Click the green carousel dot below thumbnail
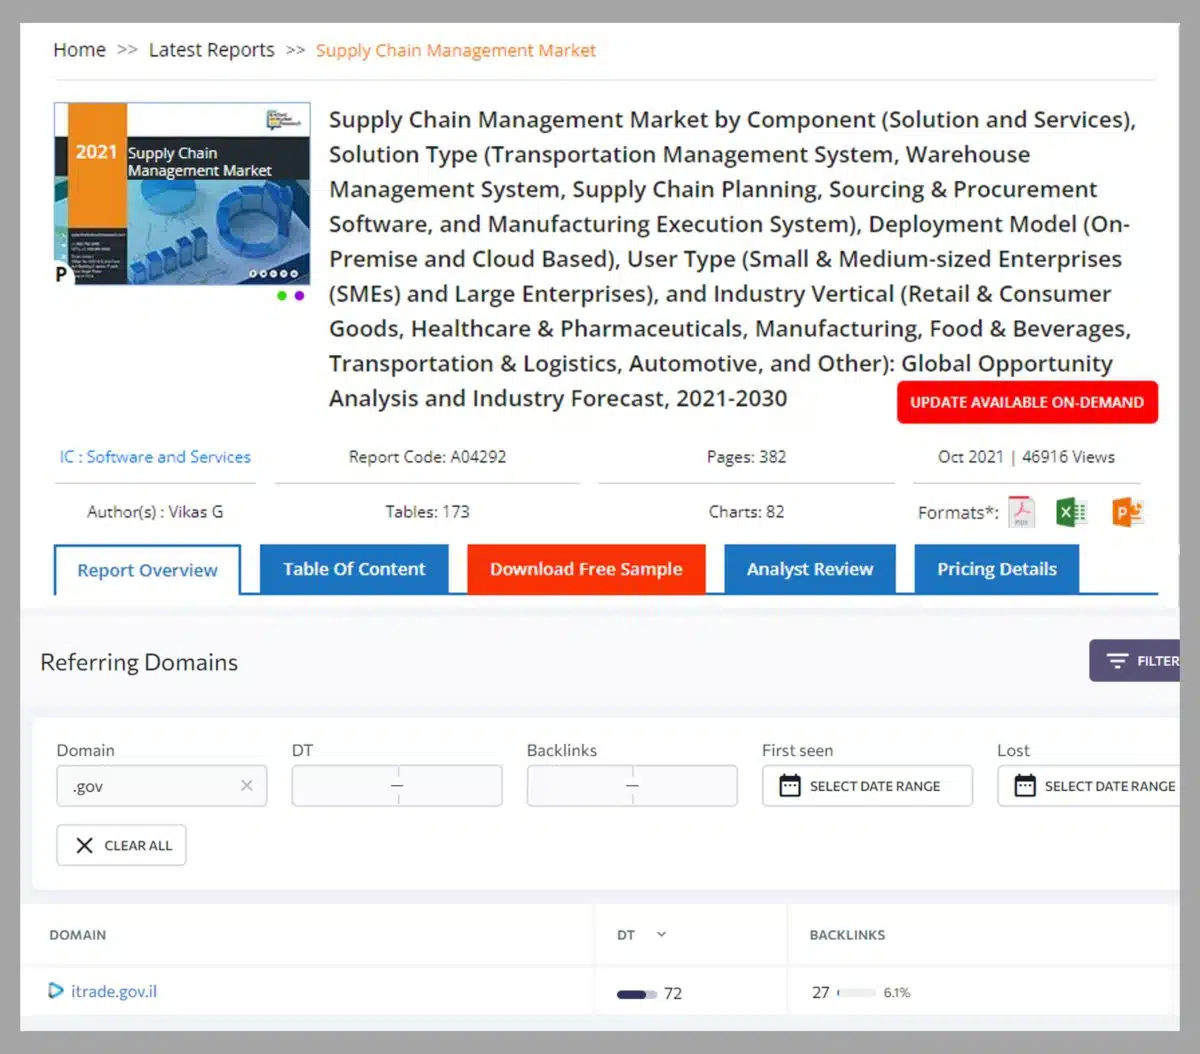This screenshot has width=1200, height=1054. pos(282,296)
